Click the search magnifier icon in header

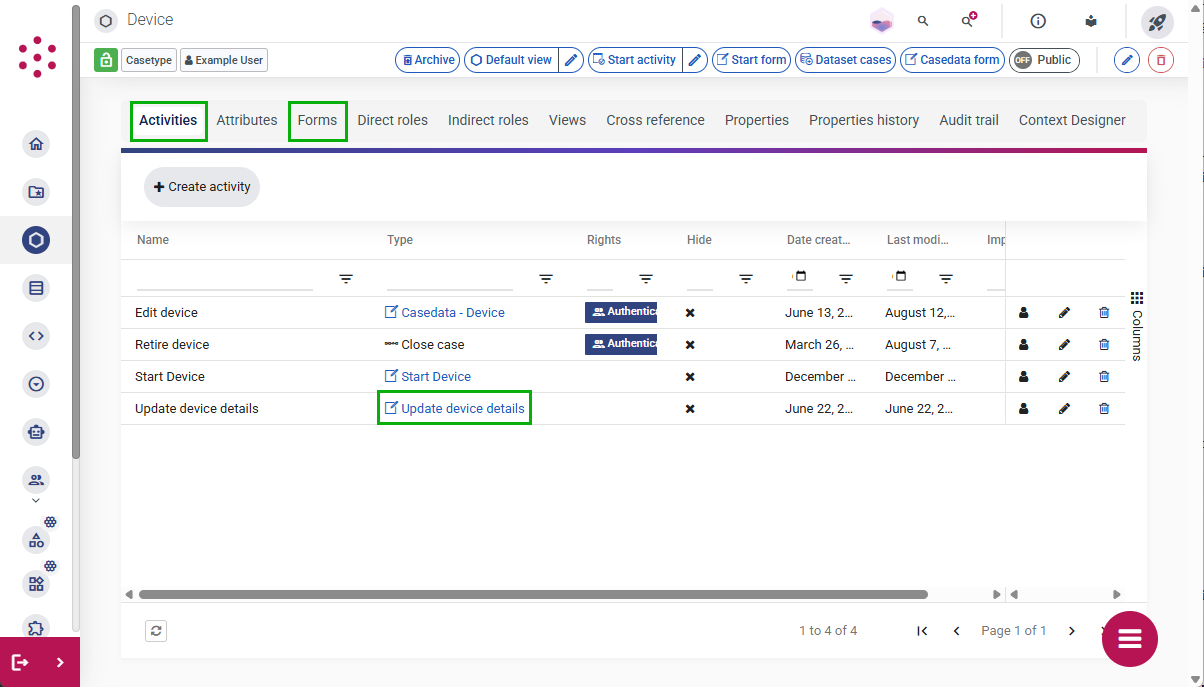click(x=923, y=20)
